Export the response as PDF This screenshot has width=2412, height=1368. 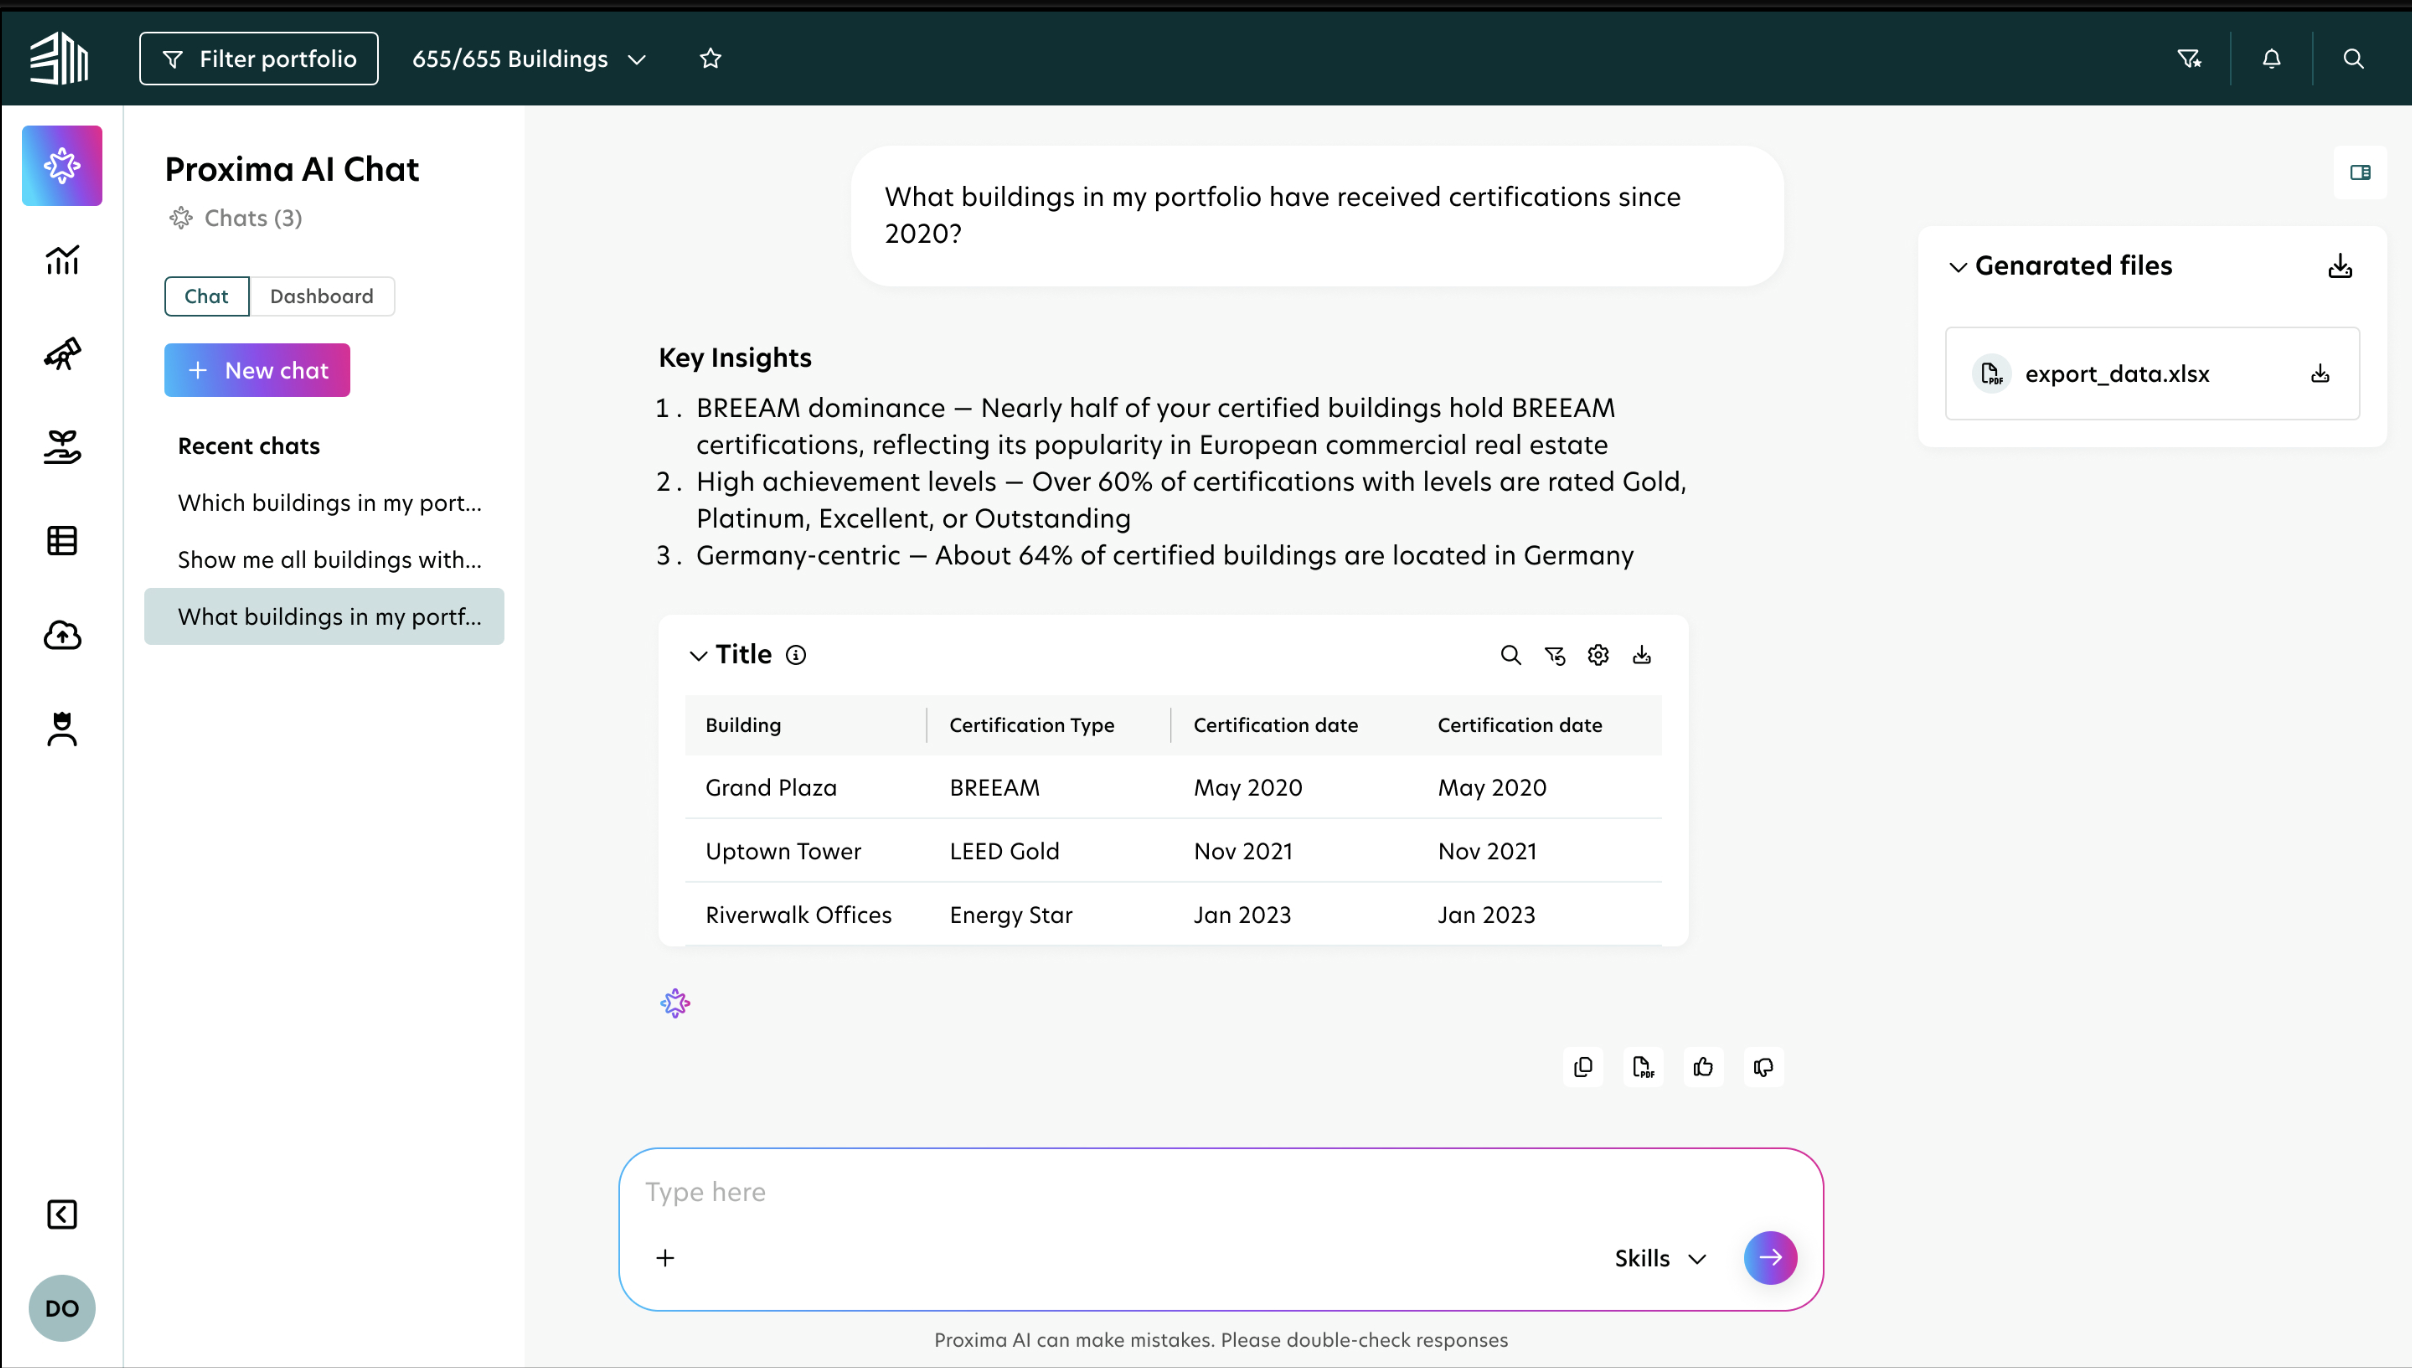pyautogui.click(x=1643, y=1067)
